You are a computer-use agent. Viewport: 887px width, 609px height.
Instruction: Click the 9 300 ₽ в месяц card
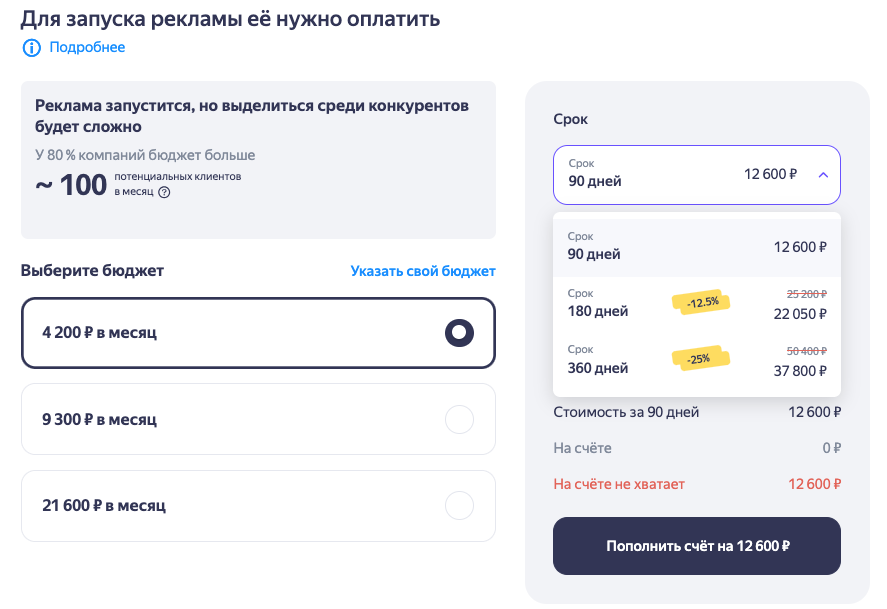coord(259,419)
